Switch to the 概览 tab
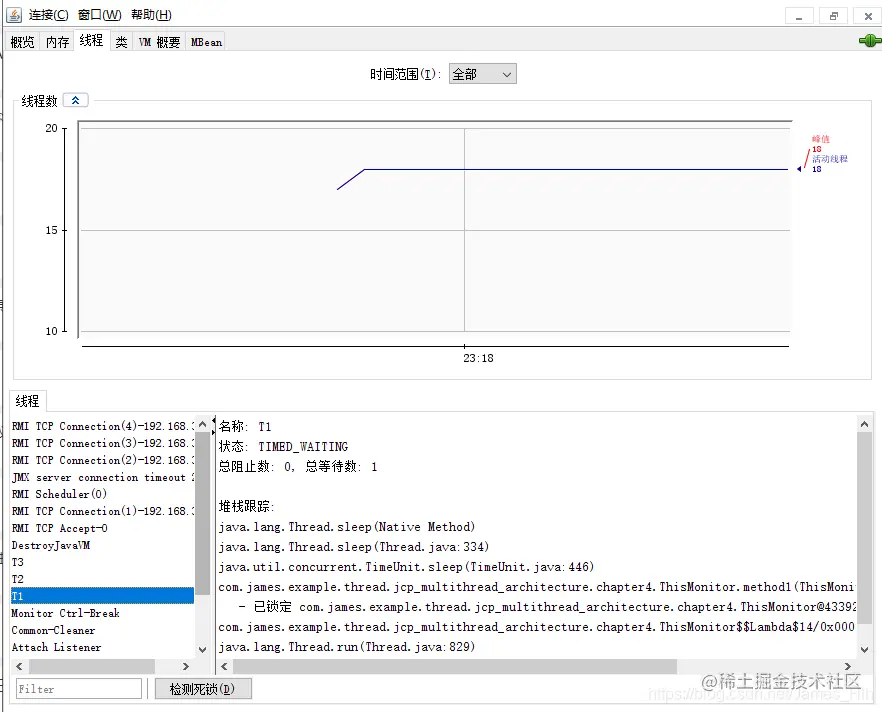The height and width of the screenshot is (712, 882). pyautogui.click(x=22, y=42)
